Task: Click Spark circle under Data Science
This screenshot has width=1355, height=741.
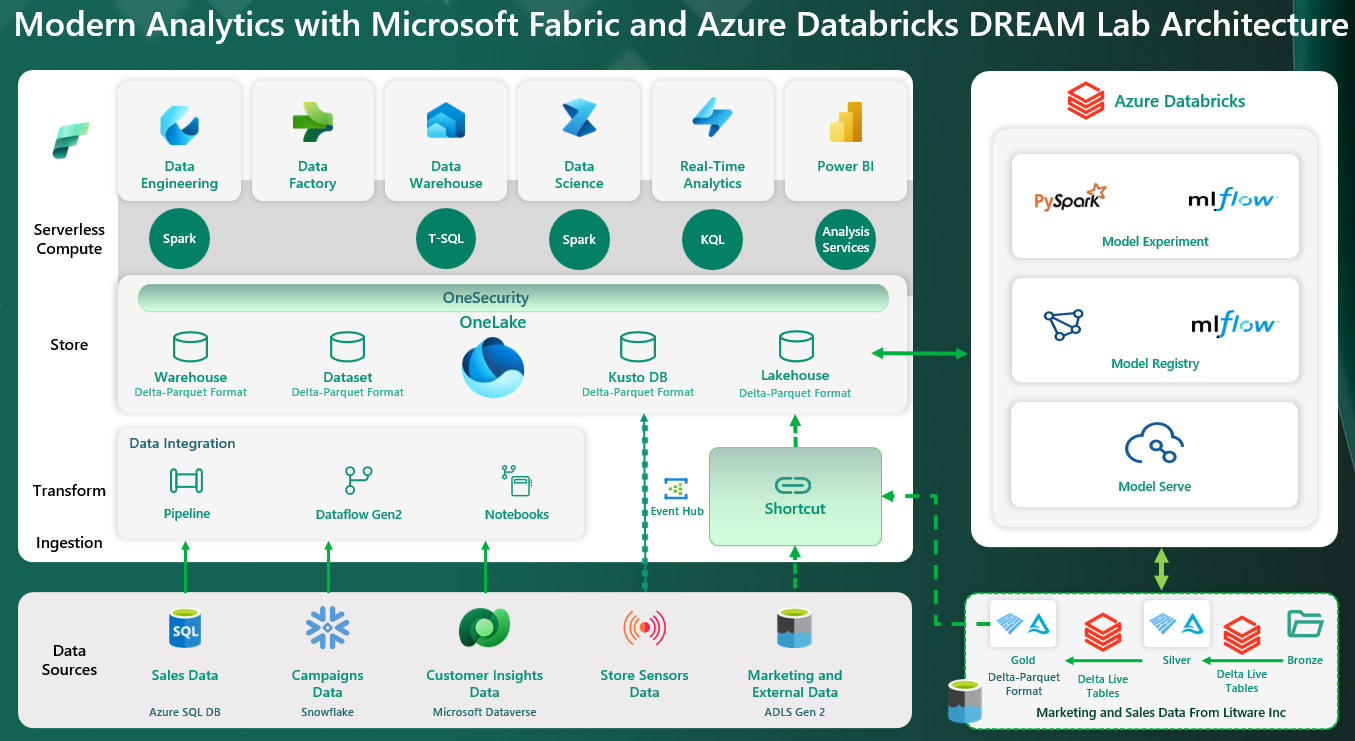Action: tap(579, 239)
